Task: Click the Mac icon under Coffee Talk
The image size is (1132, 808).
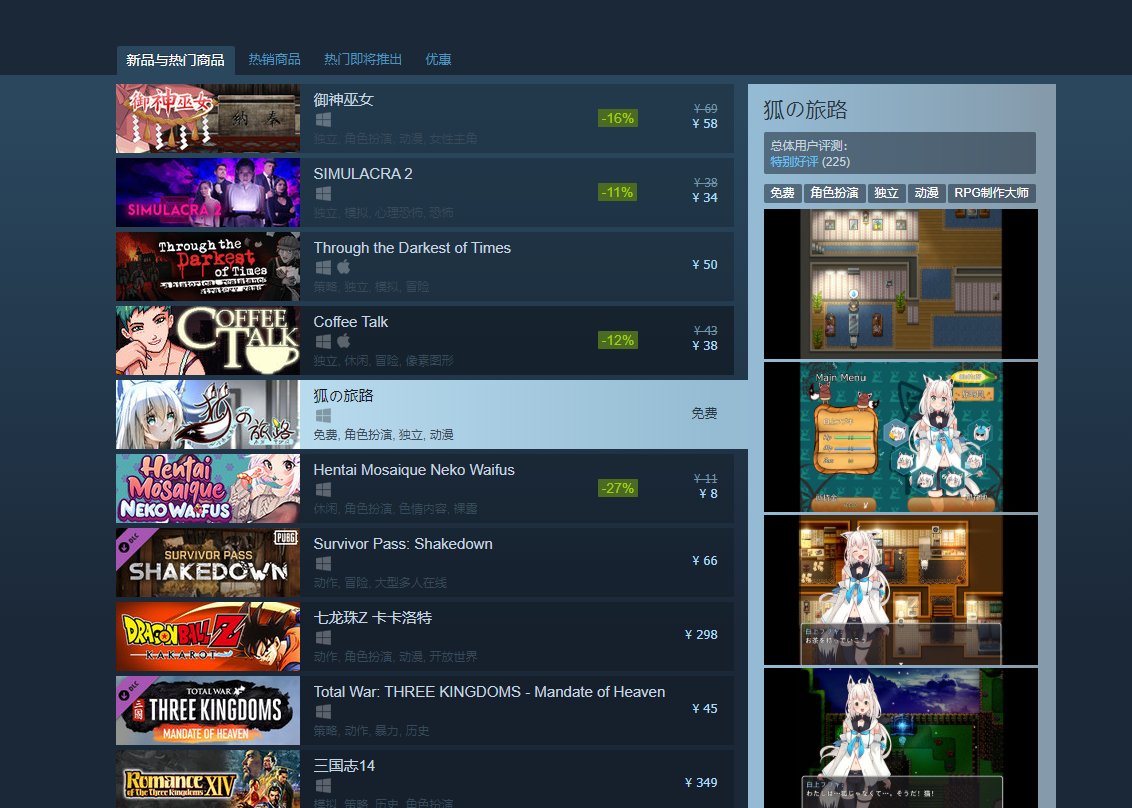Action: pos(344,341)
